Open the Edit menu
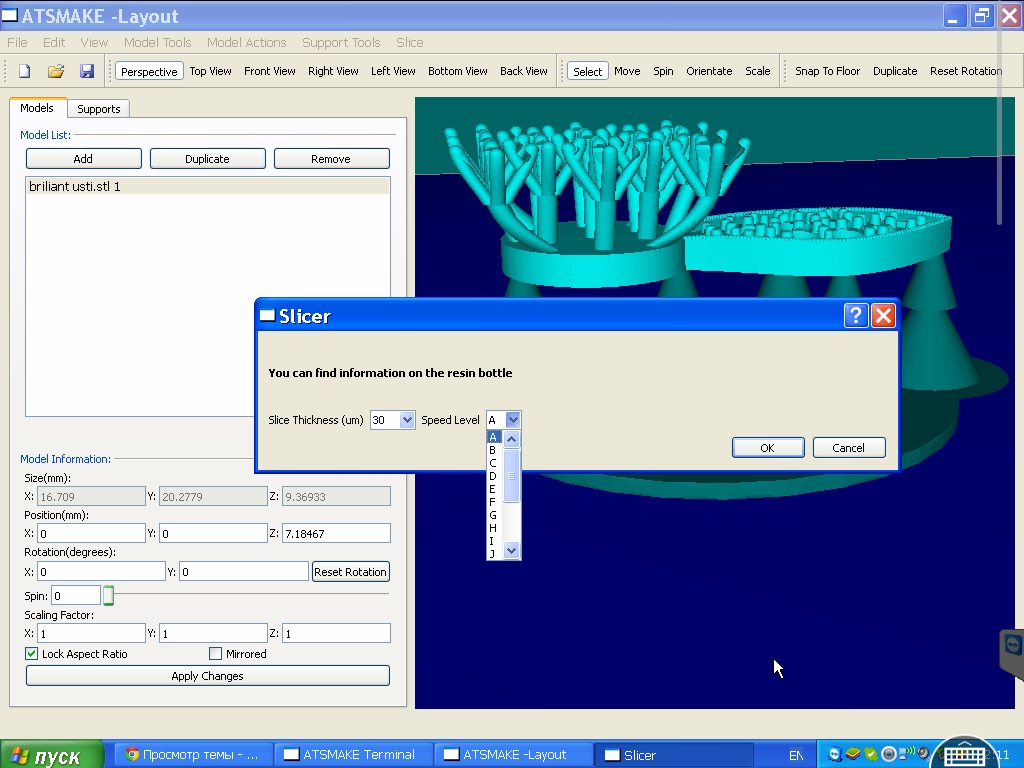The width and height of the screenshot is (1024, 768). [54, 42]
